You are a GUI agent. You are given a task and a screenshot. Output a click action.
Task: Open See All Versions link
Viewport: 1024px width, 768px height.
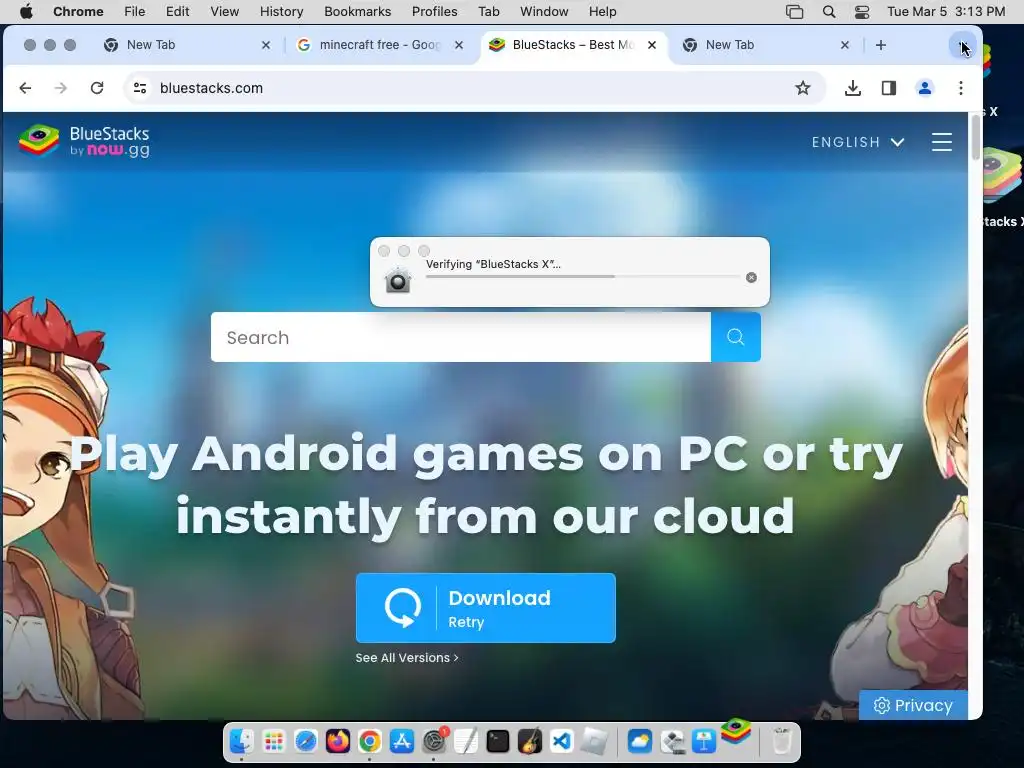[407, 658]
